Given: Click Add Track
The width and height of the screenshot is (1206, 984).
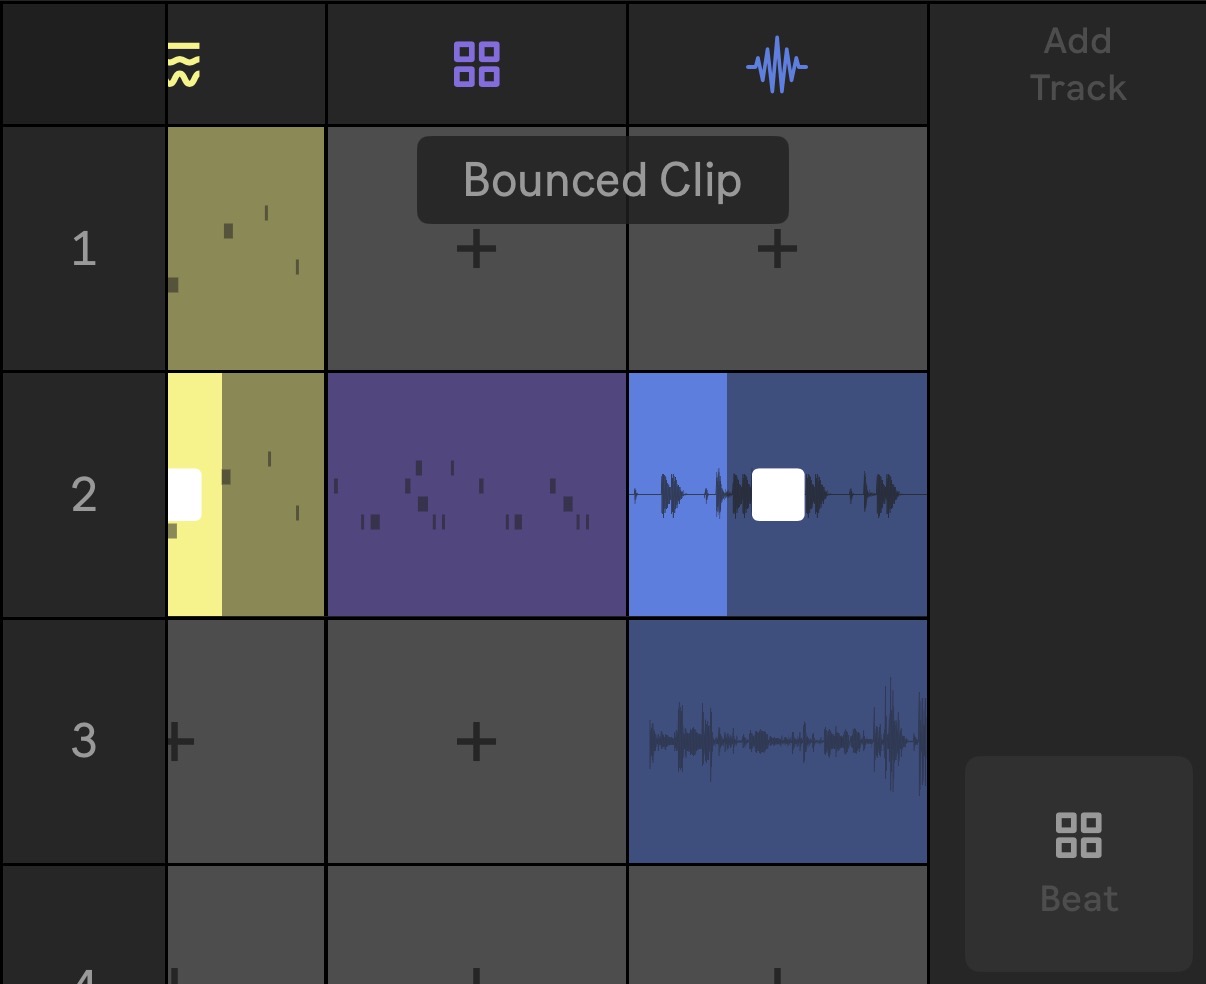Looking at the screenshot, I should (1078, 64).
